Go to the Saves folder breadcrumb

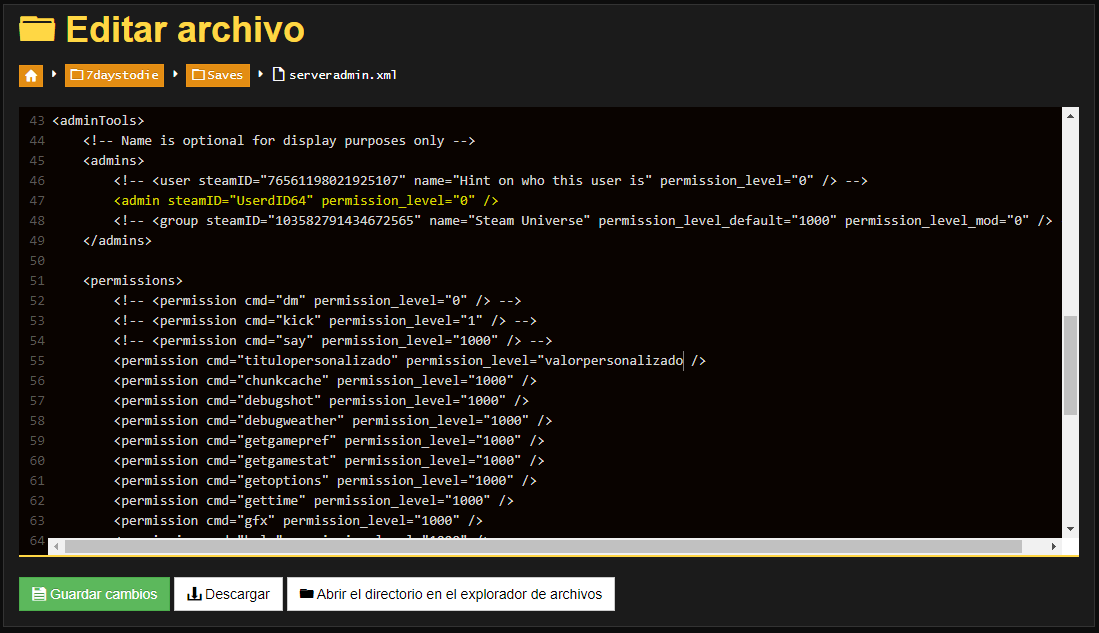(x=217, y=75)
